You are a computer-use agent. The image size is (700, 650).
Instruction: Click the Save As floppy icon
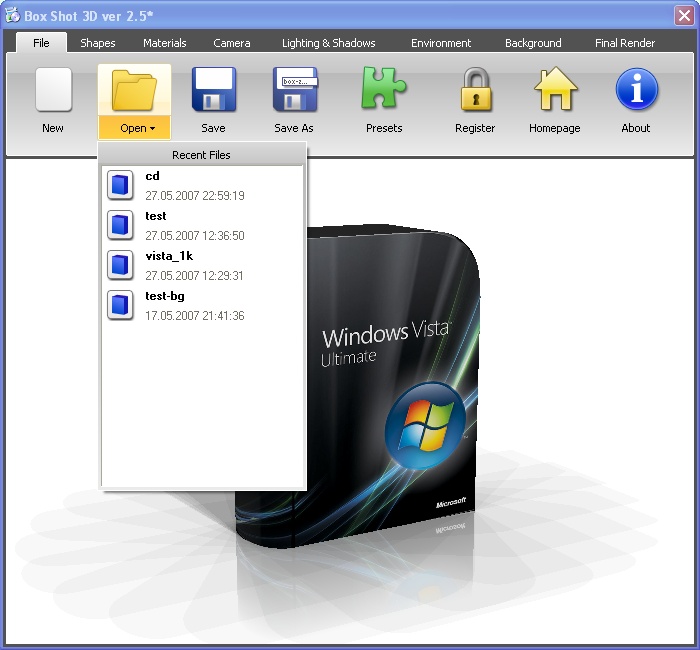[x=294, y=90]
